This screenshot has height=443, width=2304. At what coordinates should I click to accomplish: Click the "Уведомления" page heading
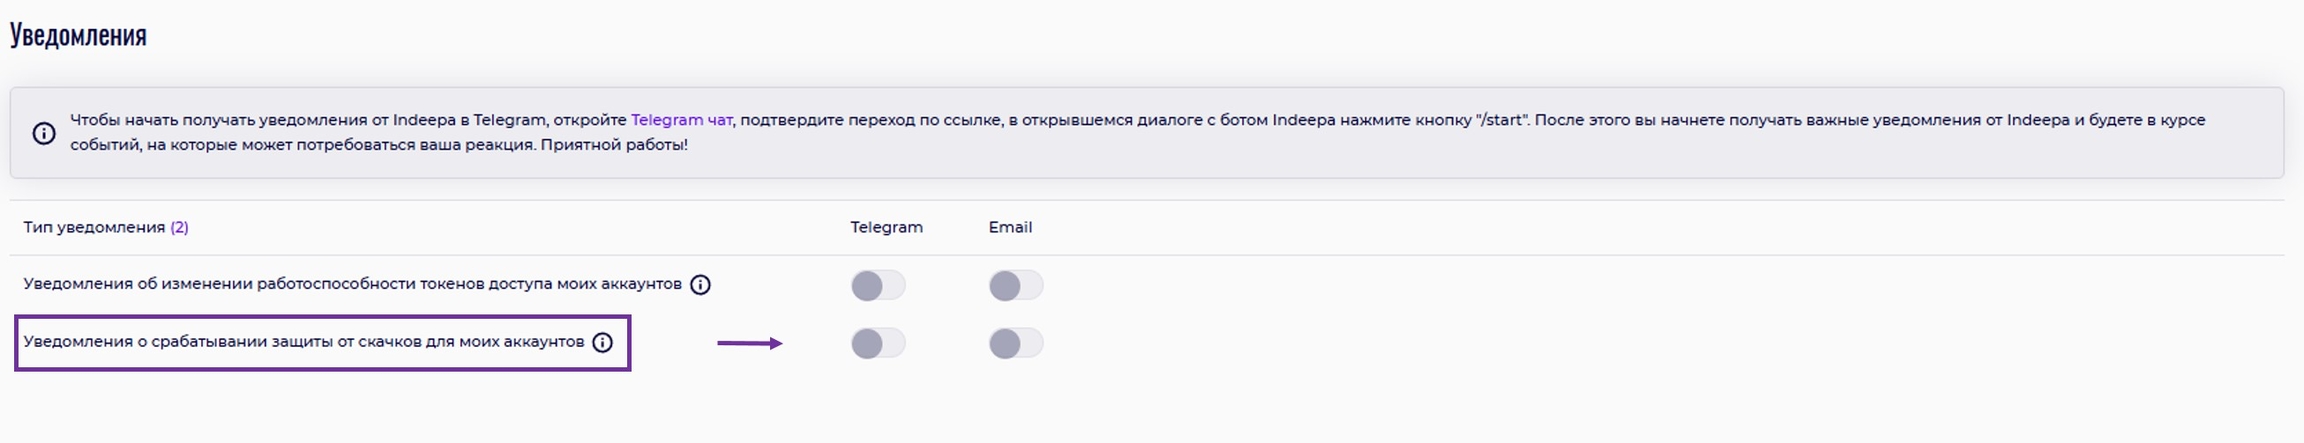[78, 36]
